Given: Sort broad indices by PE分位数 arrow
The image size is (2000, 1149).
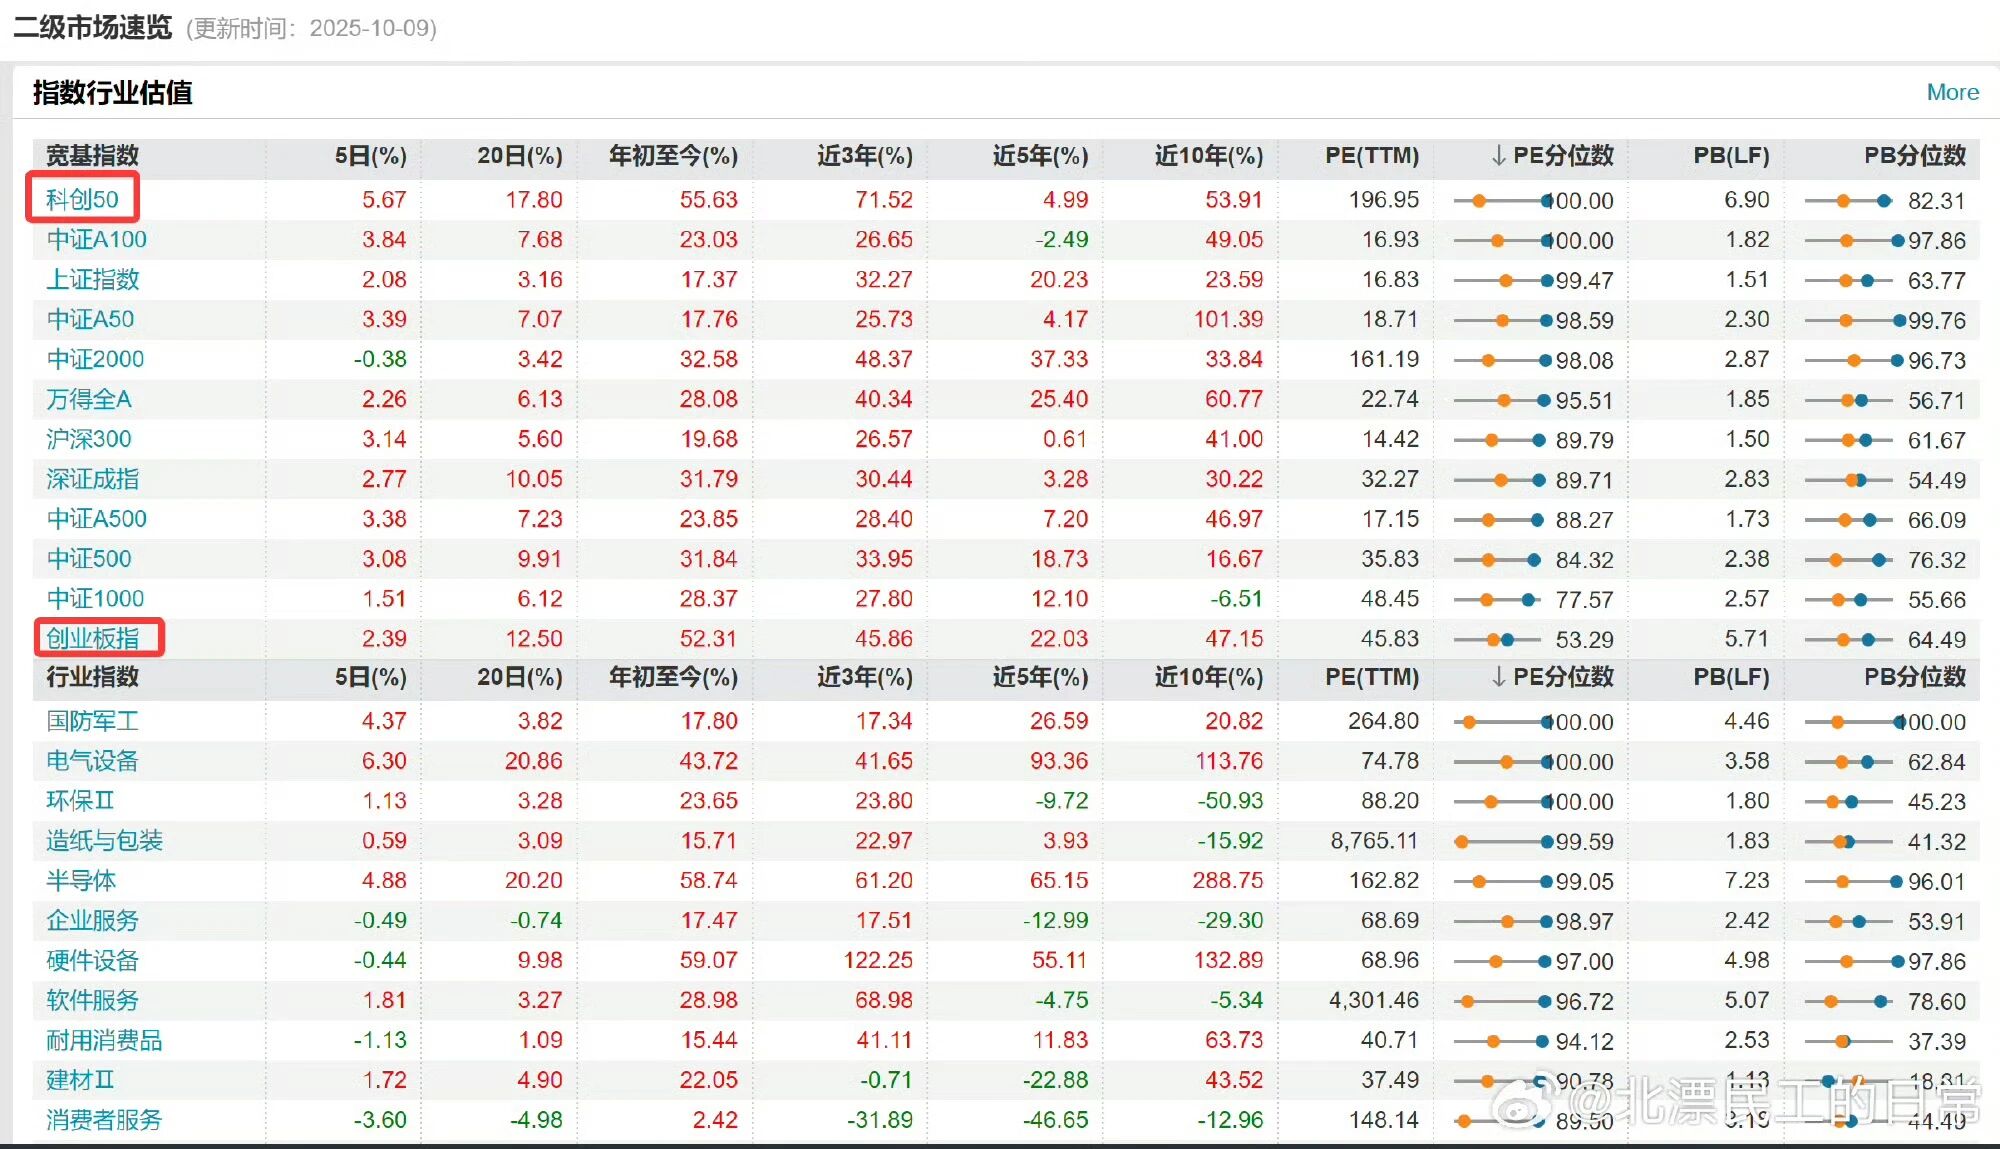Looking at the screenshot, I should [x=1497, y=155].
